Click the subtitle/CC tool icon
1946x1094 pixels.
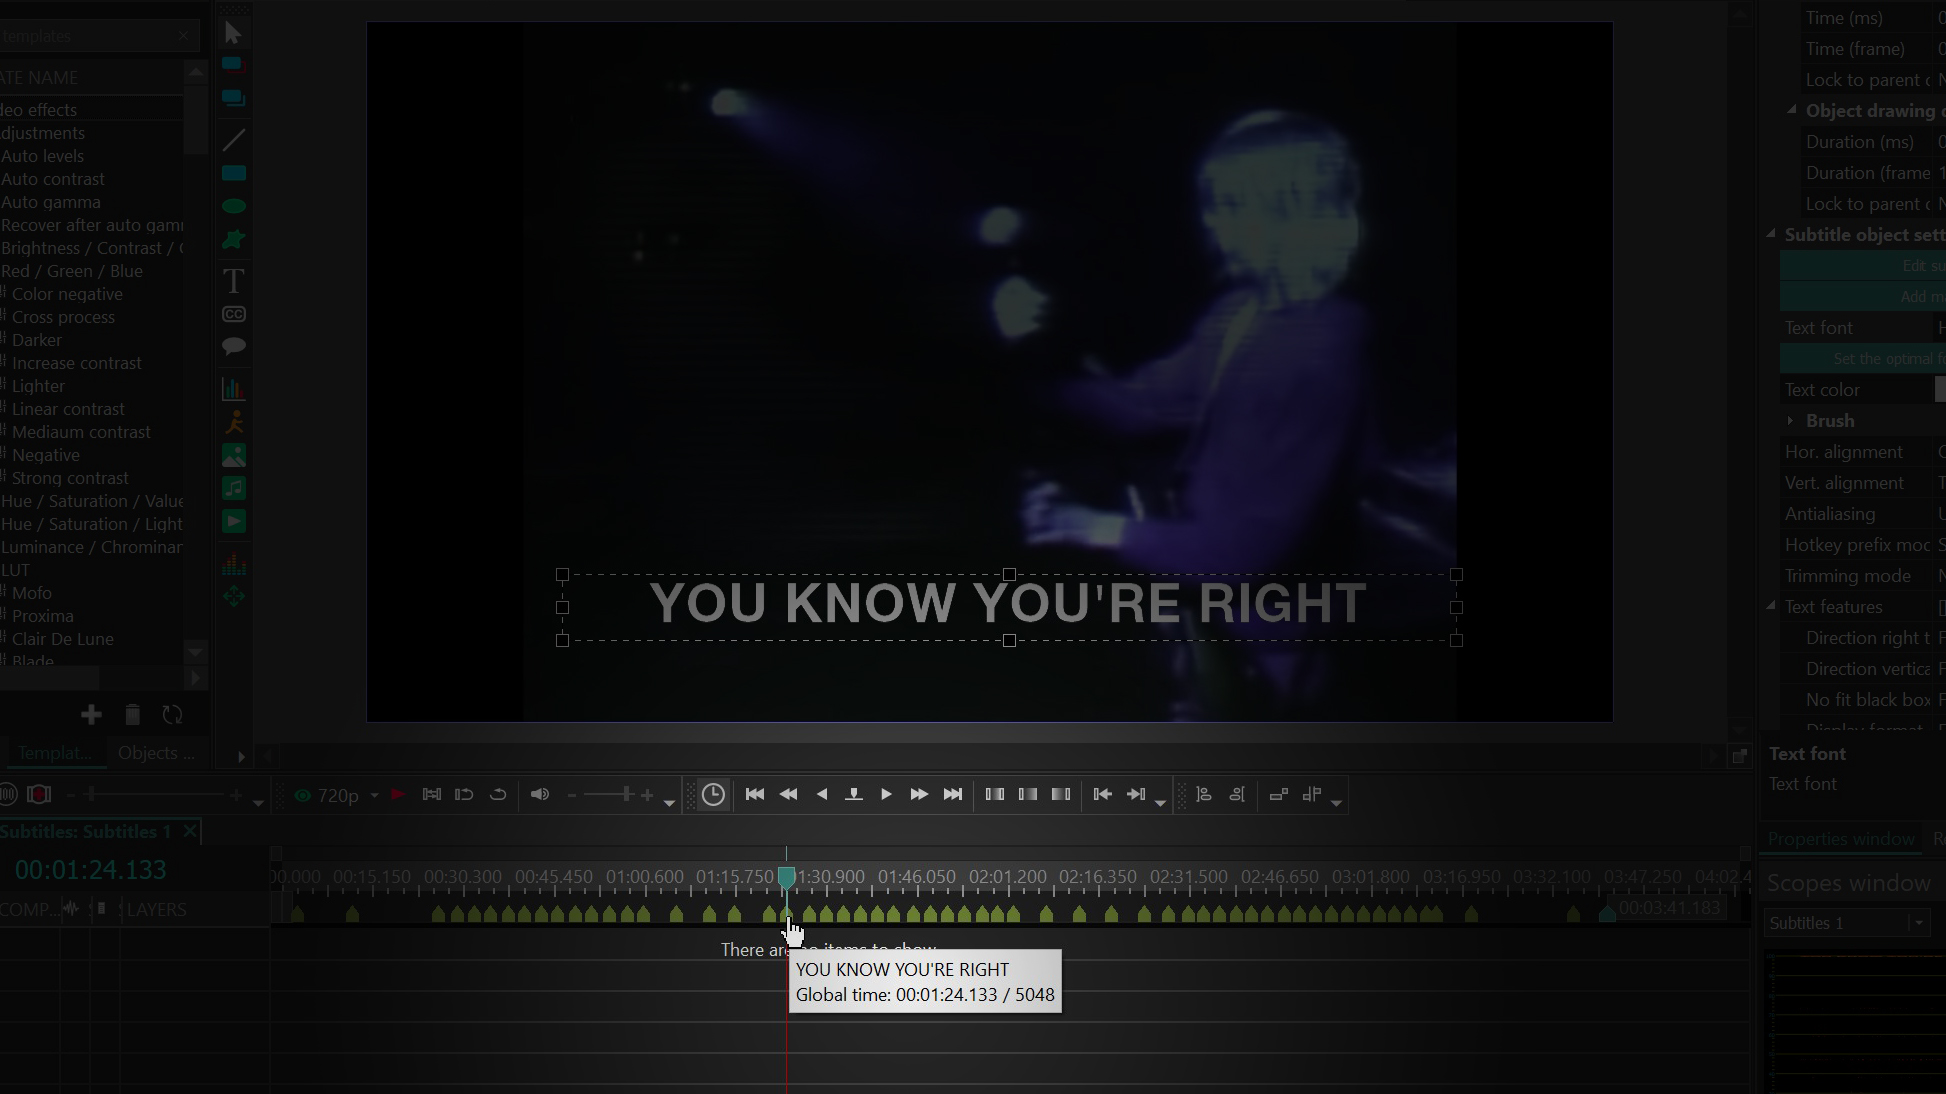point(234,313)
